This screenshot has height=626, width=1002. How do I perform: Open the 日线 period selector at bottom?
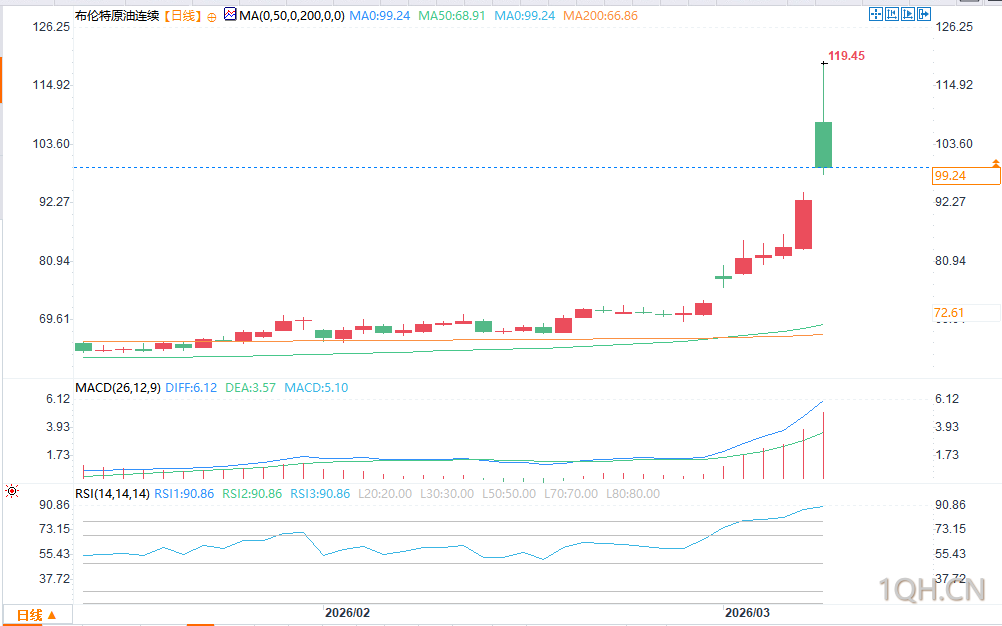tap(36, 615)
